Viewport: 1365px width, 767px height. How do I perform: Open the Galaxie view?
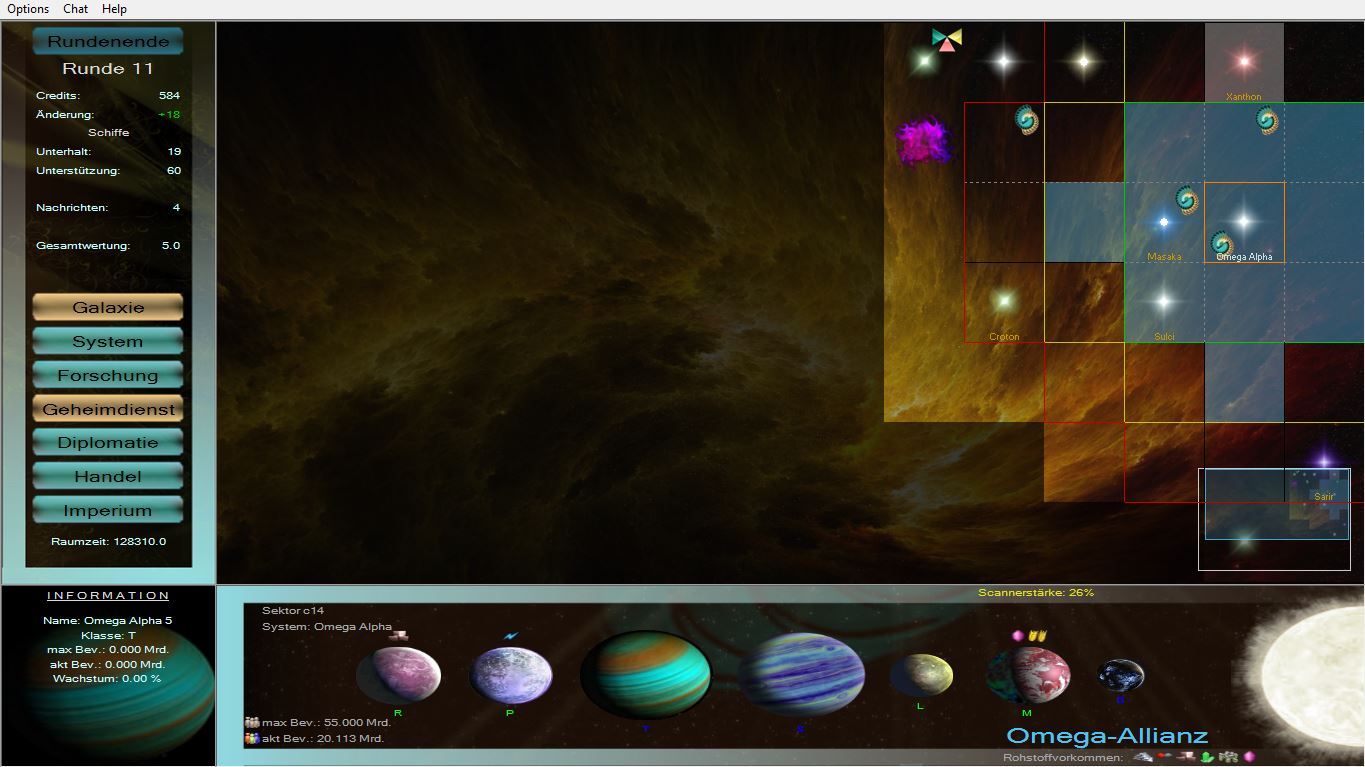point(108,307)
